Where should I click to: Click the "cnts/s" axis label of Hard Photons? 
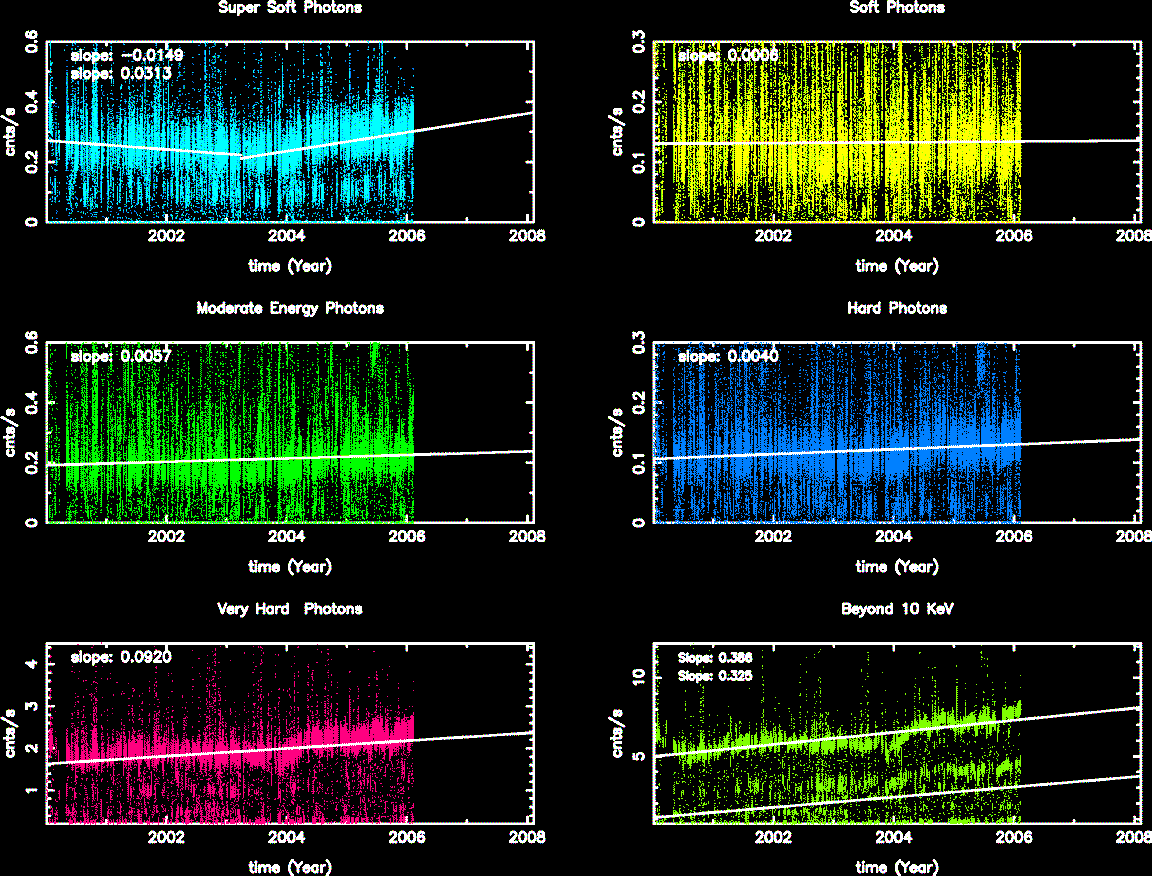coord(615,432)
